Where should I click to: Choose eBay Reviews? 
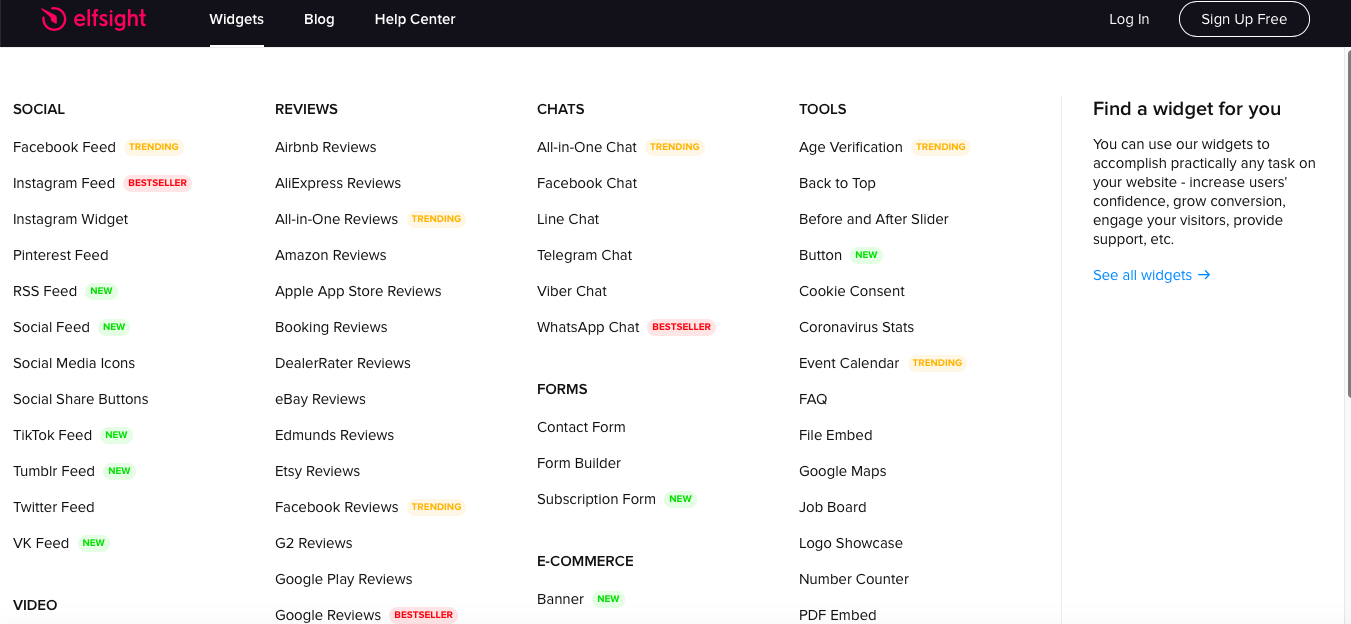(x=321, y=399)
